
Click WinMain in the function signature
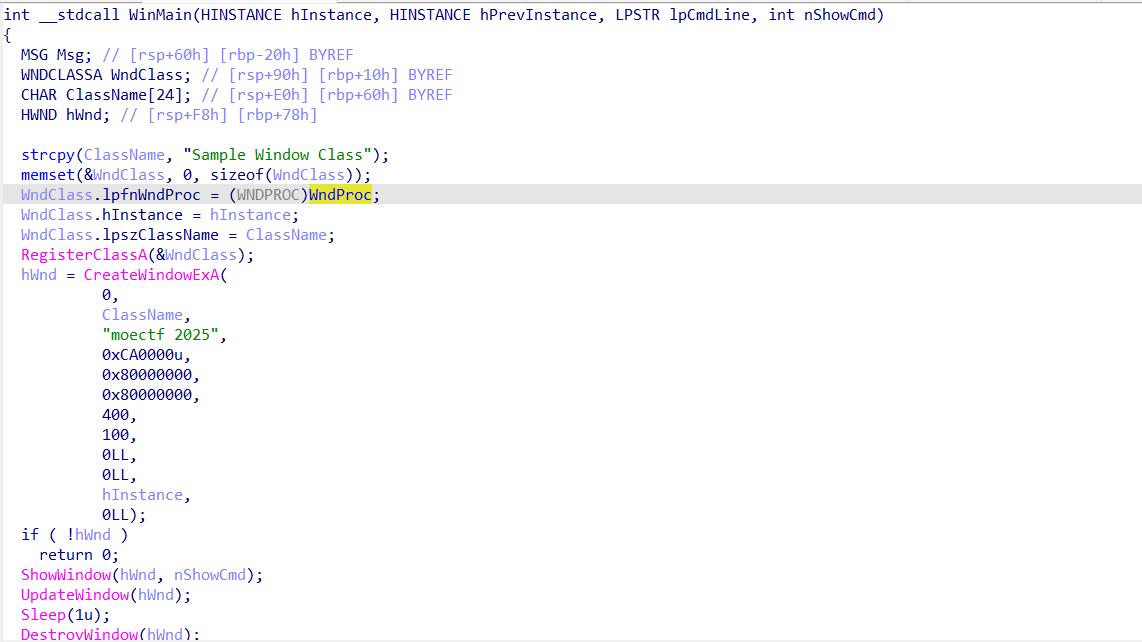tap(160, 15)
